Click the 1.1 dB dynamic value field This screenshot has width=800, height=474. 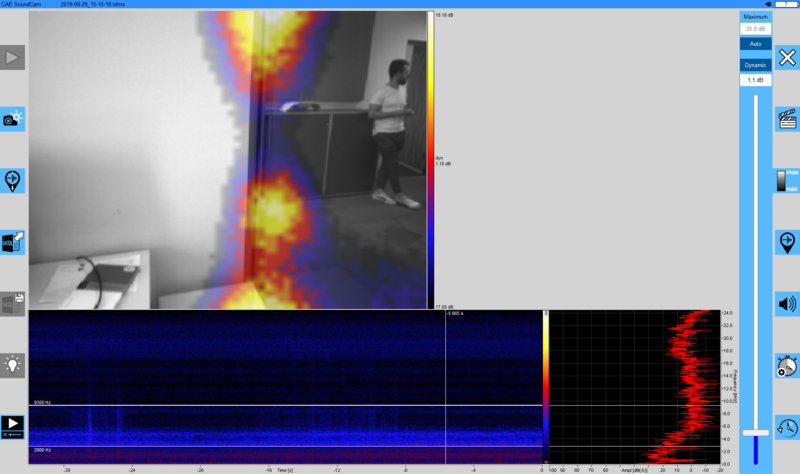[755, 79]
